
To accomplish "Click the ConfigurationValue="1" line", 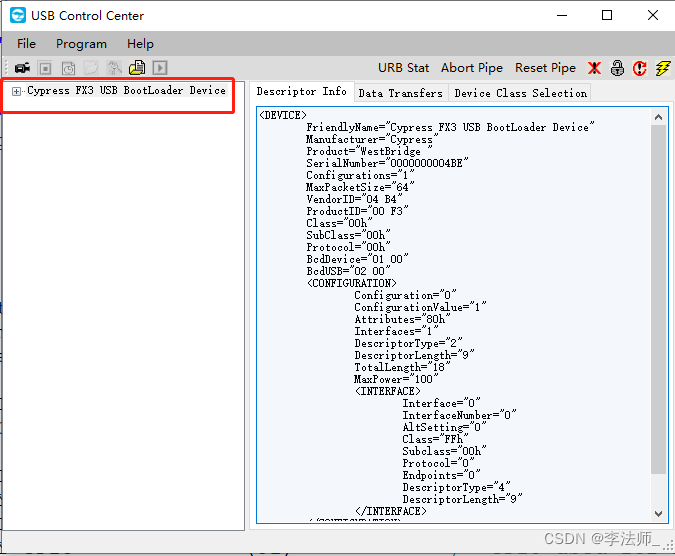I will pyautogui.click(x=420, y=307).
